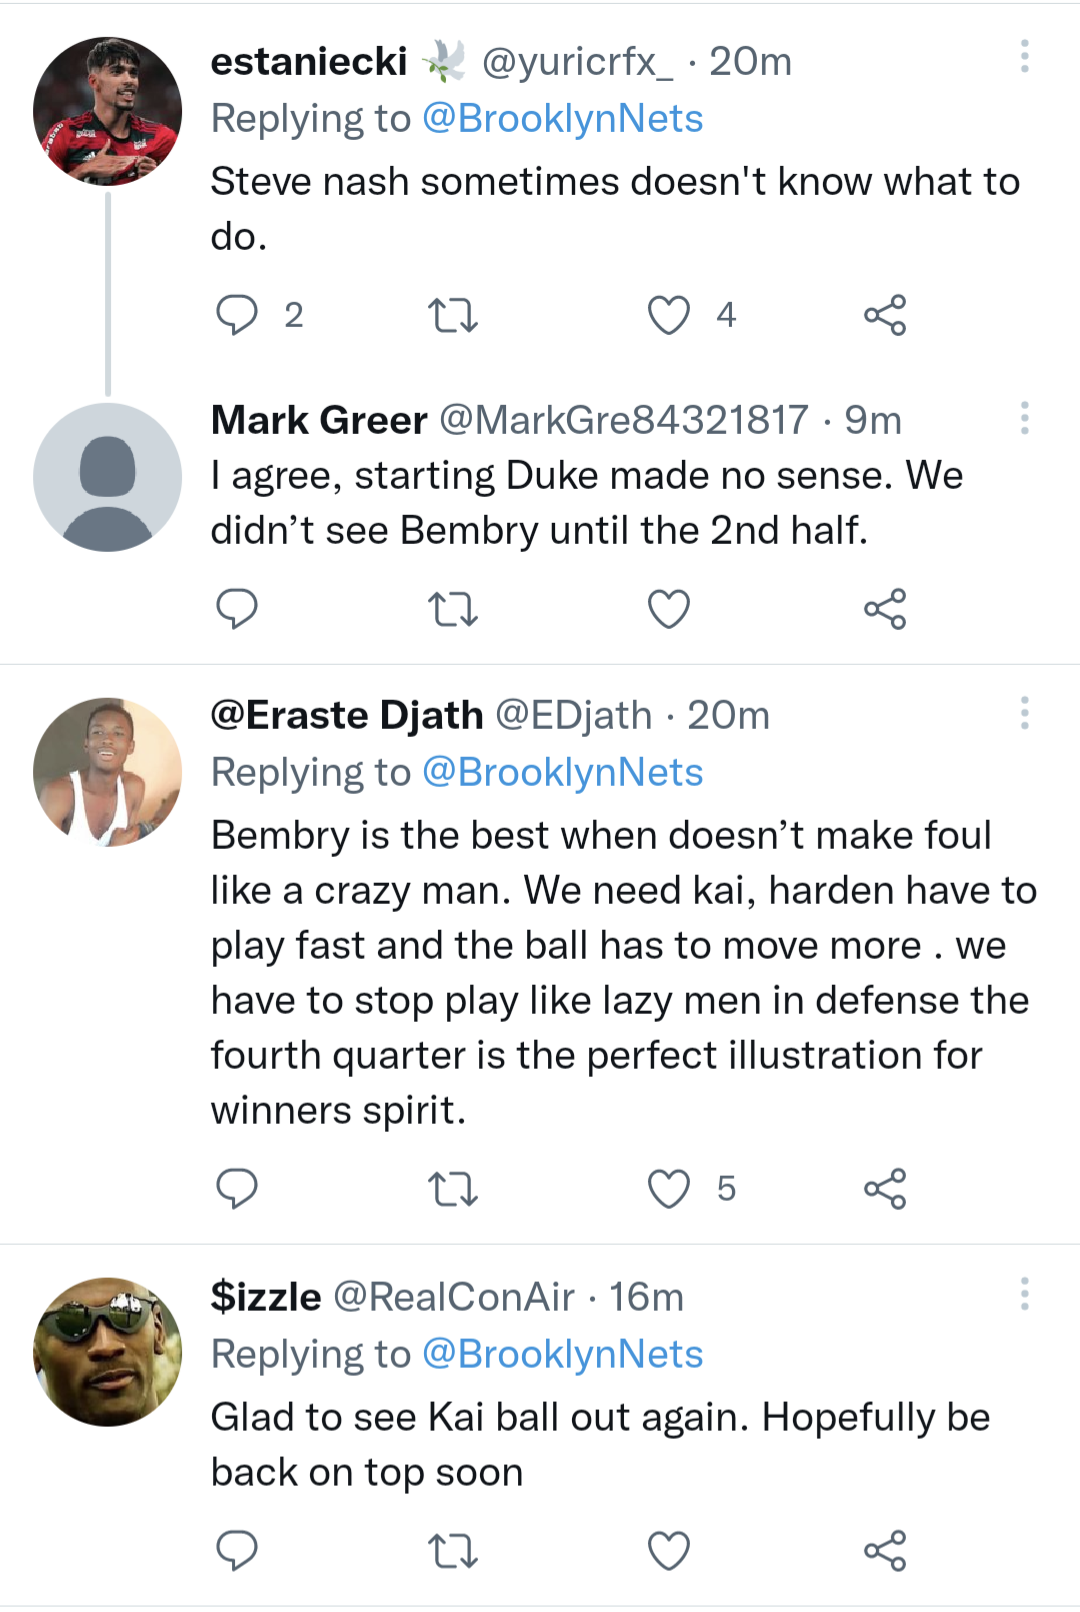Image resolution: width=1080 pixels, height=1612 pixels.
Task: Reply to Mark Greer's tweet
Action: 237,609
